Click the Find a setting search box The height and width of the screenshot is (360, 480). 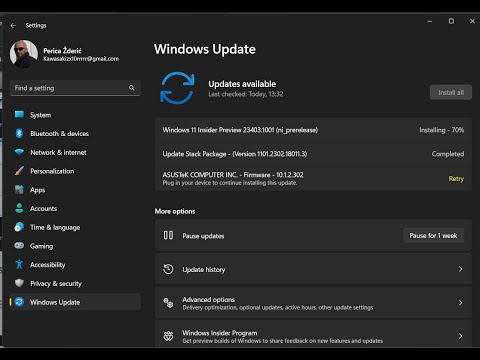[75, 88]
